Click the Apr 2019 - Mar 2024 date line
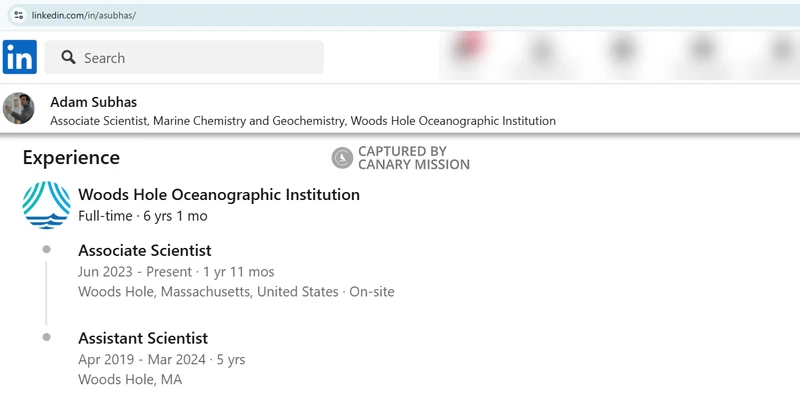 pos(162,359)
